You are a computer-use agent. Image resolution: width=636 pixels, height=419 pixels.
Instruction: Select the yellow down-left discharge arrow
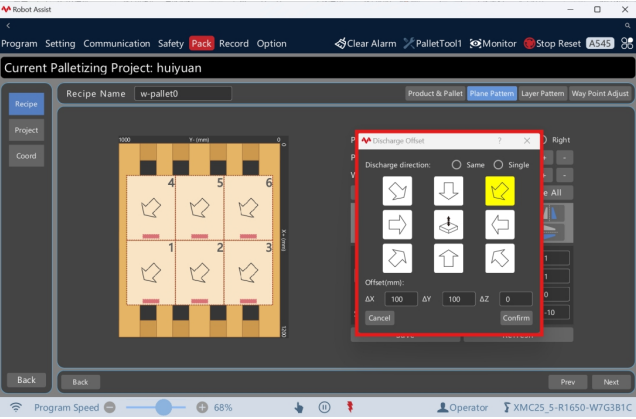tap(500, 191)
